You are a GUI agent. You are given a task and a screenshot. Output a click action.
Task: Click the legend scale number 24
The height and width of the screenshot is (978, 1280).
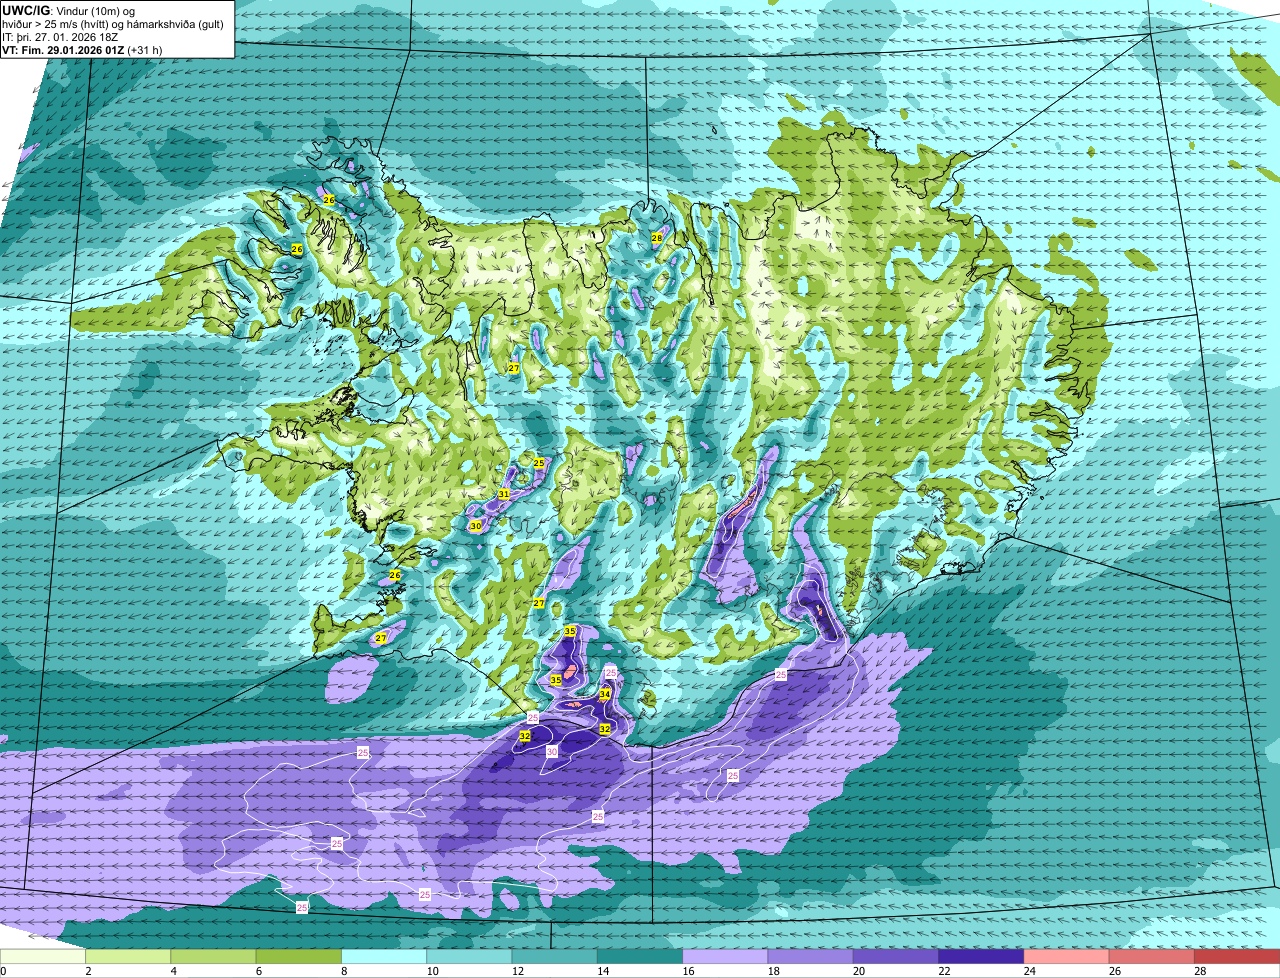(x=1031, y=971)
